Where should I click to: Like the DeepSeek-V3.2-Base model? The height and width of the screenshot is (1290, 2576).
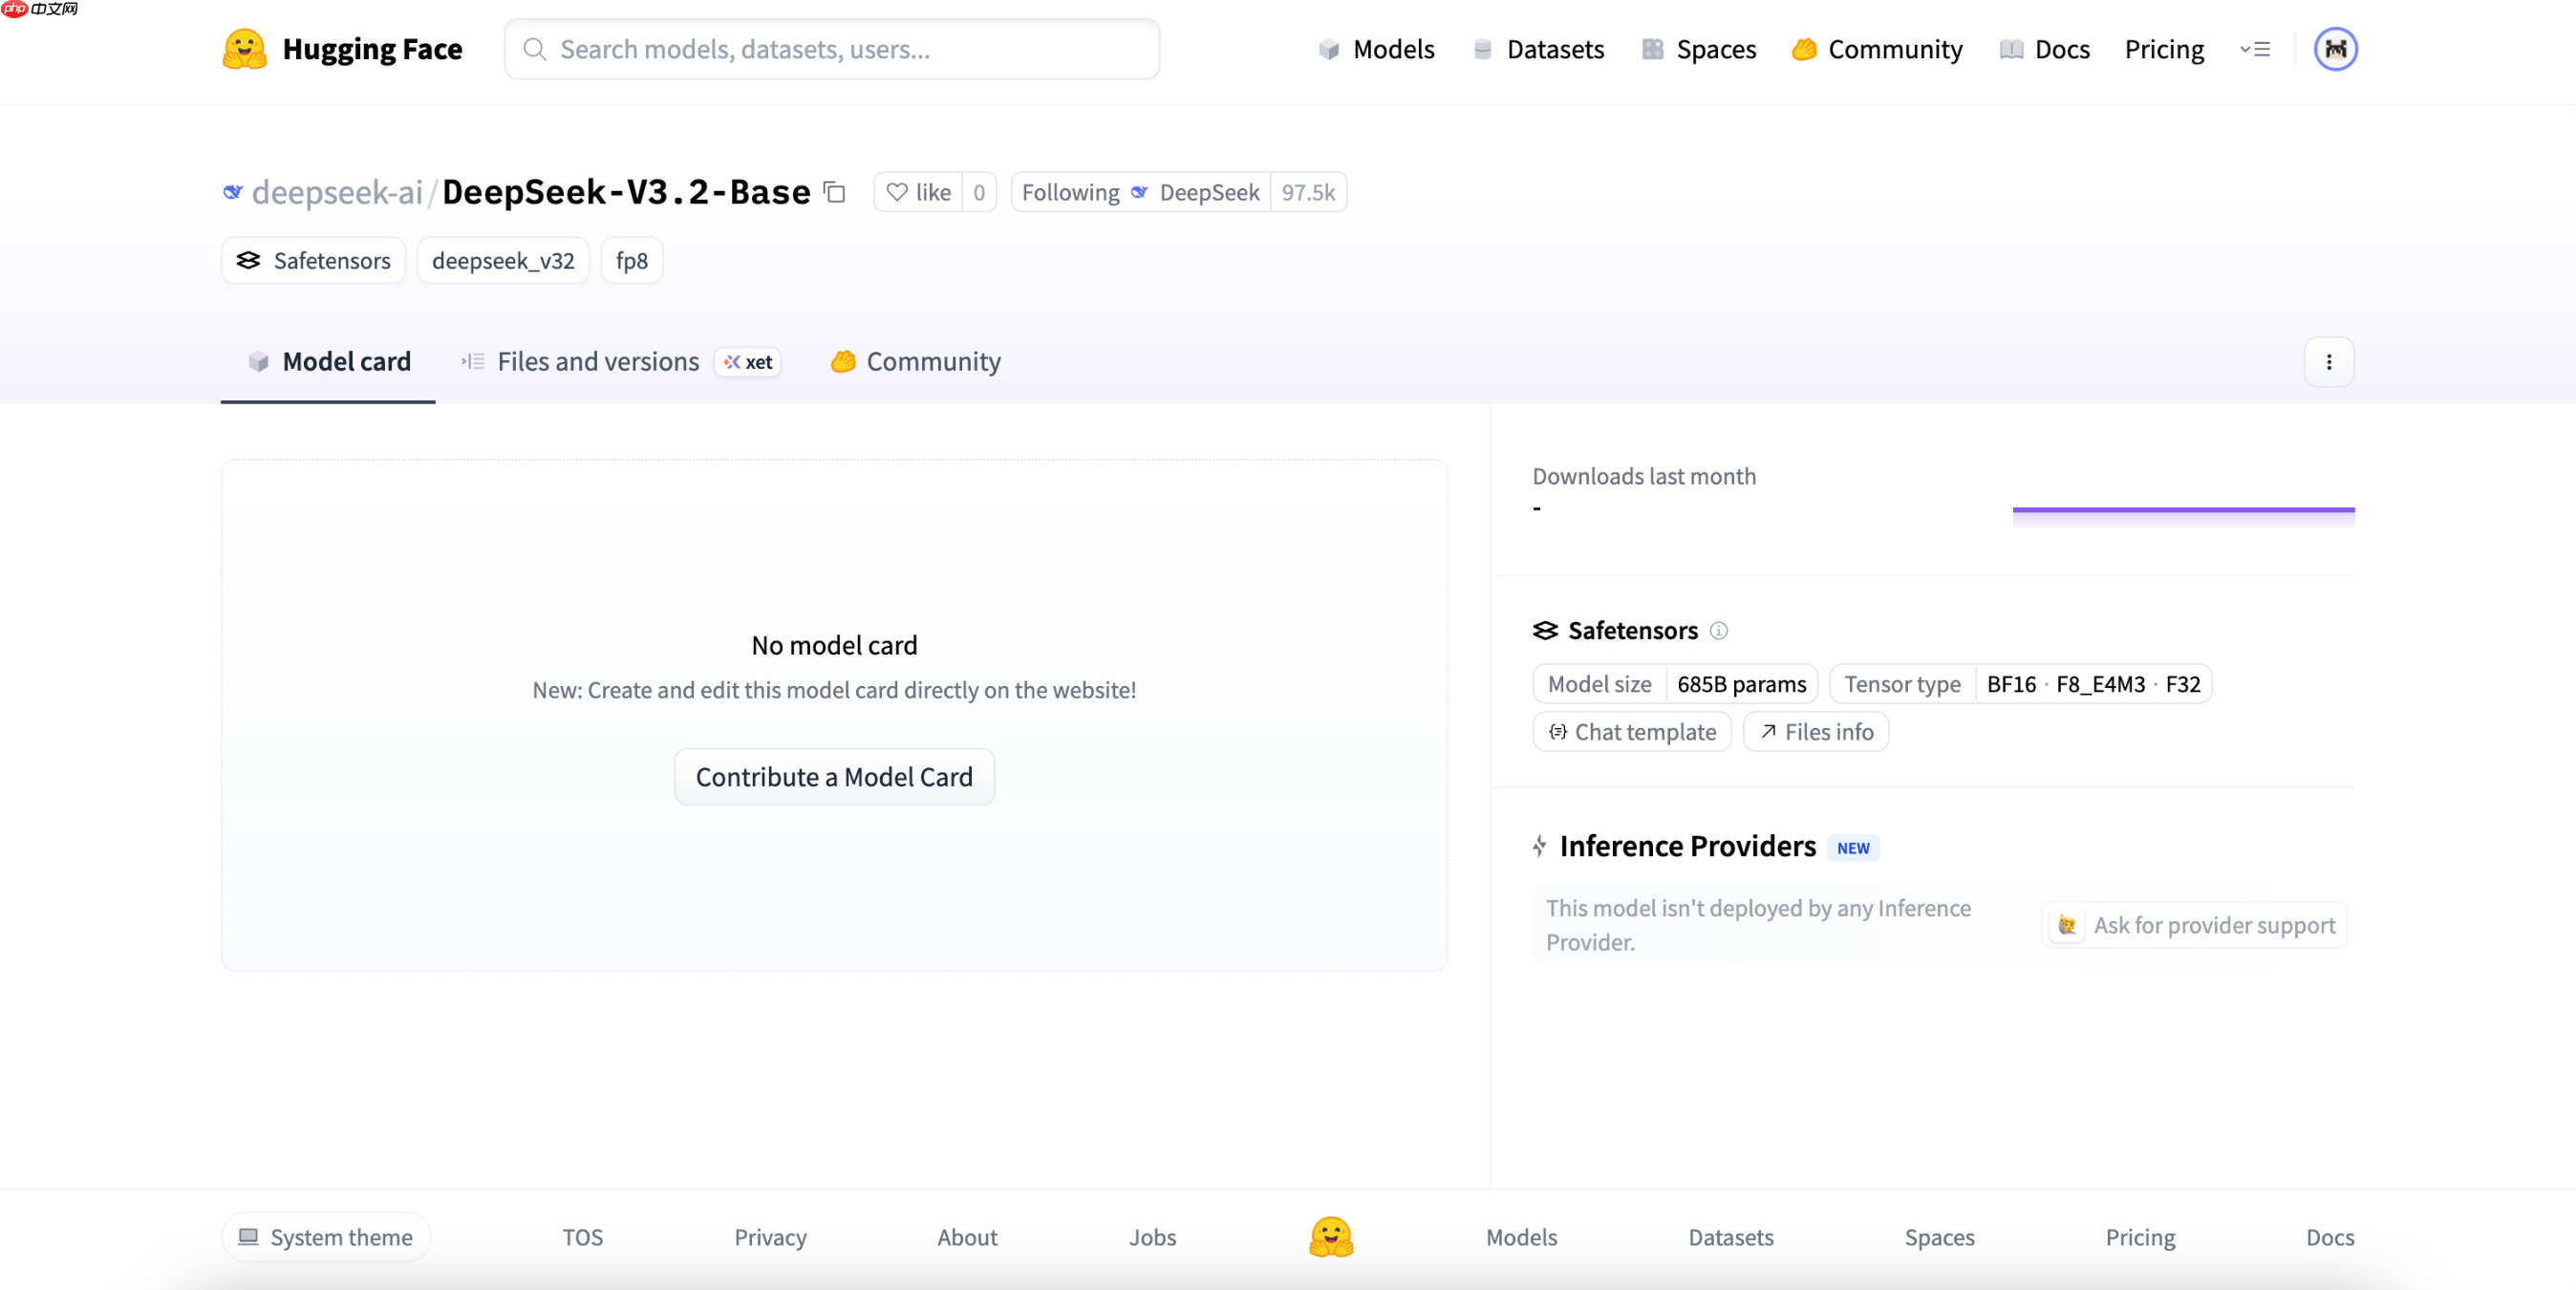click(x=921, y=192)
